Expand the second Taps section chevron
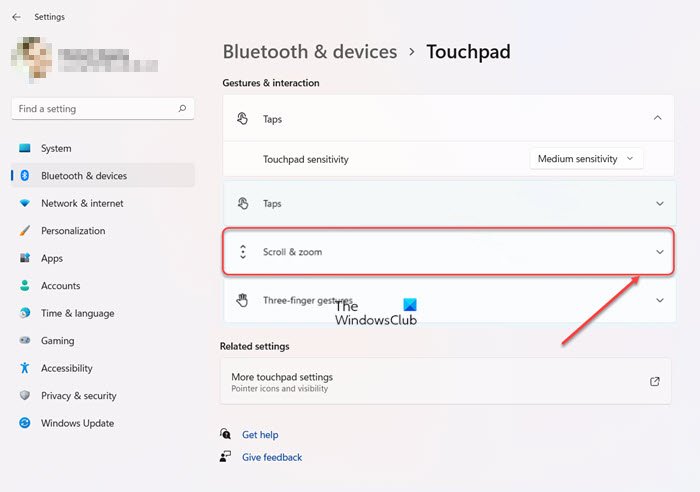The width and height of the screenshot is (700, 492). pos(659,204)
